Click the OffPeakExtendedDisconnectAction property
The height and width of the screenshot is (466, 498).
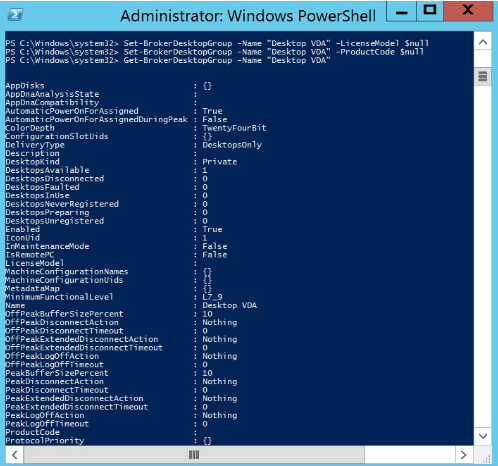(82, 339)
